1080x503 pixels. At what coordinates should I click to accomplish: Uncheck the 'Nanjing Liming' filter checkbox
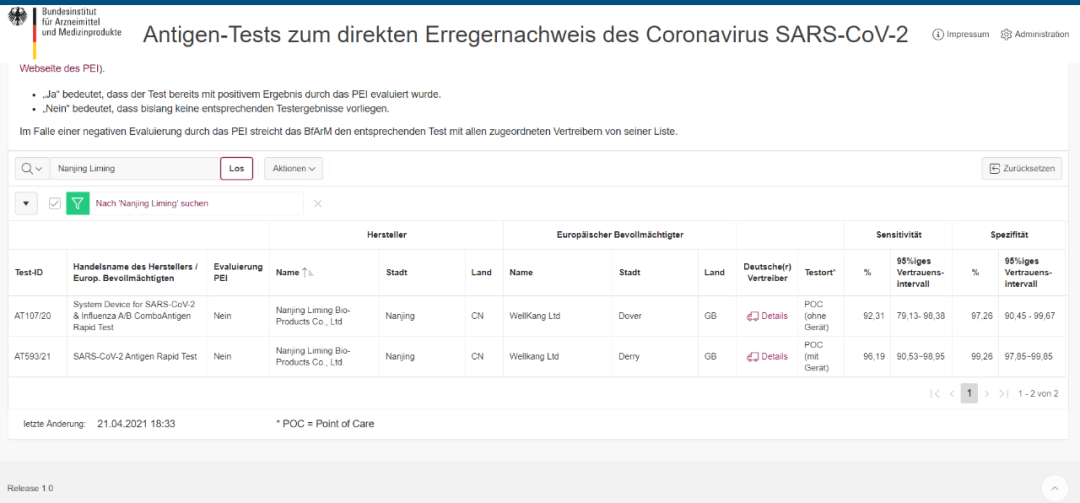click(x=55, y=203)
